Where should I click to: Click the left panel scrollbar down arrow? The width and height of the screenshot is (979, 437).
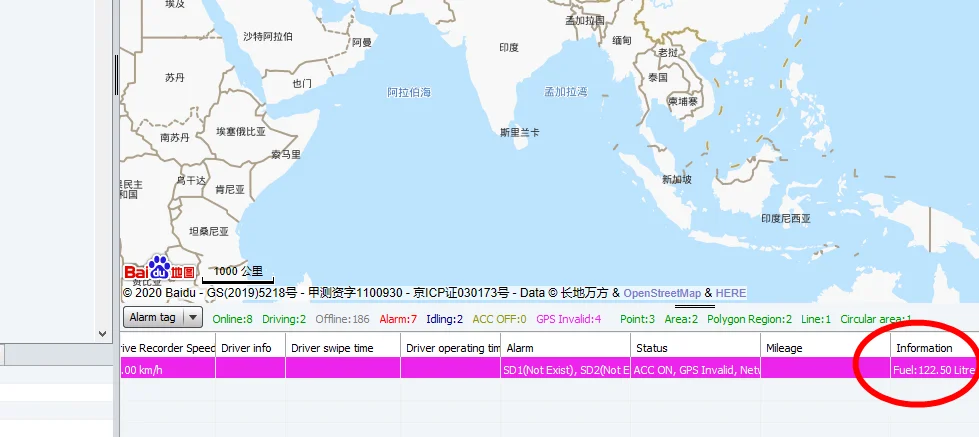point(103,334)
